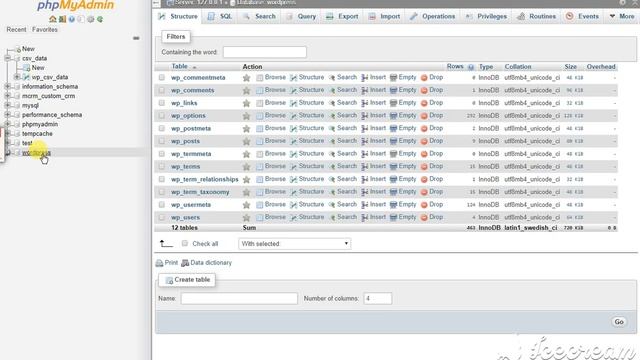Click Empty icon for wp_posts row
This screenshot has height=360, width=640.
pos(393,141)
